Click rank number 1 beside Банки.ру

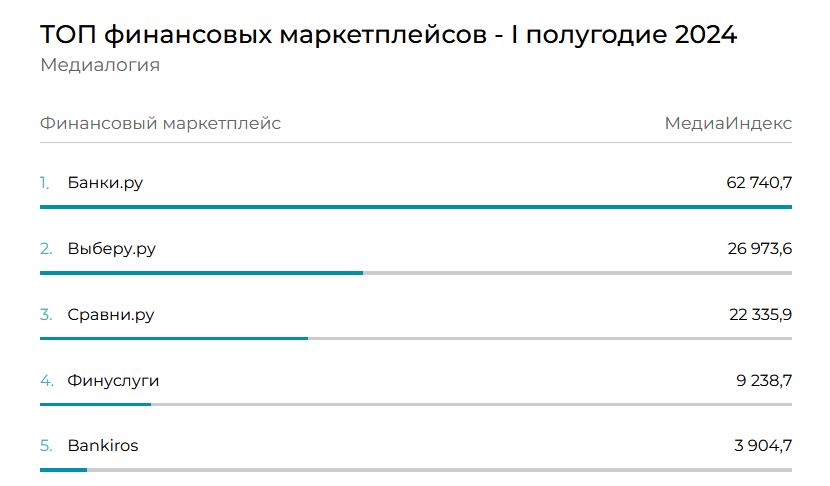pos(45,183)
